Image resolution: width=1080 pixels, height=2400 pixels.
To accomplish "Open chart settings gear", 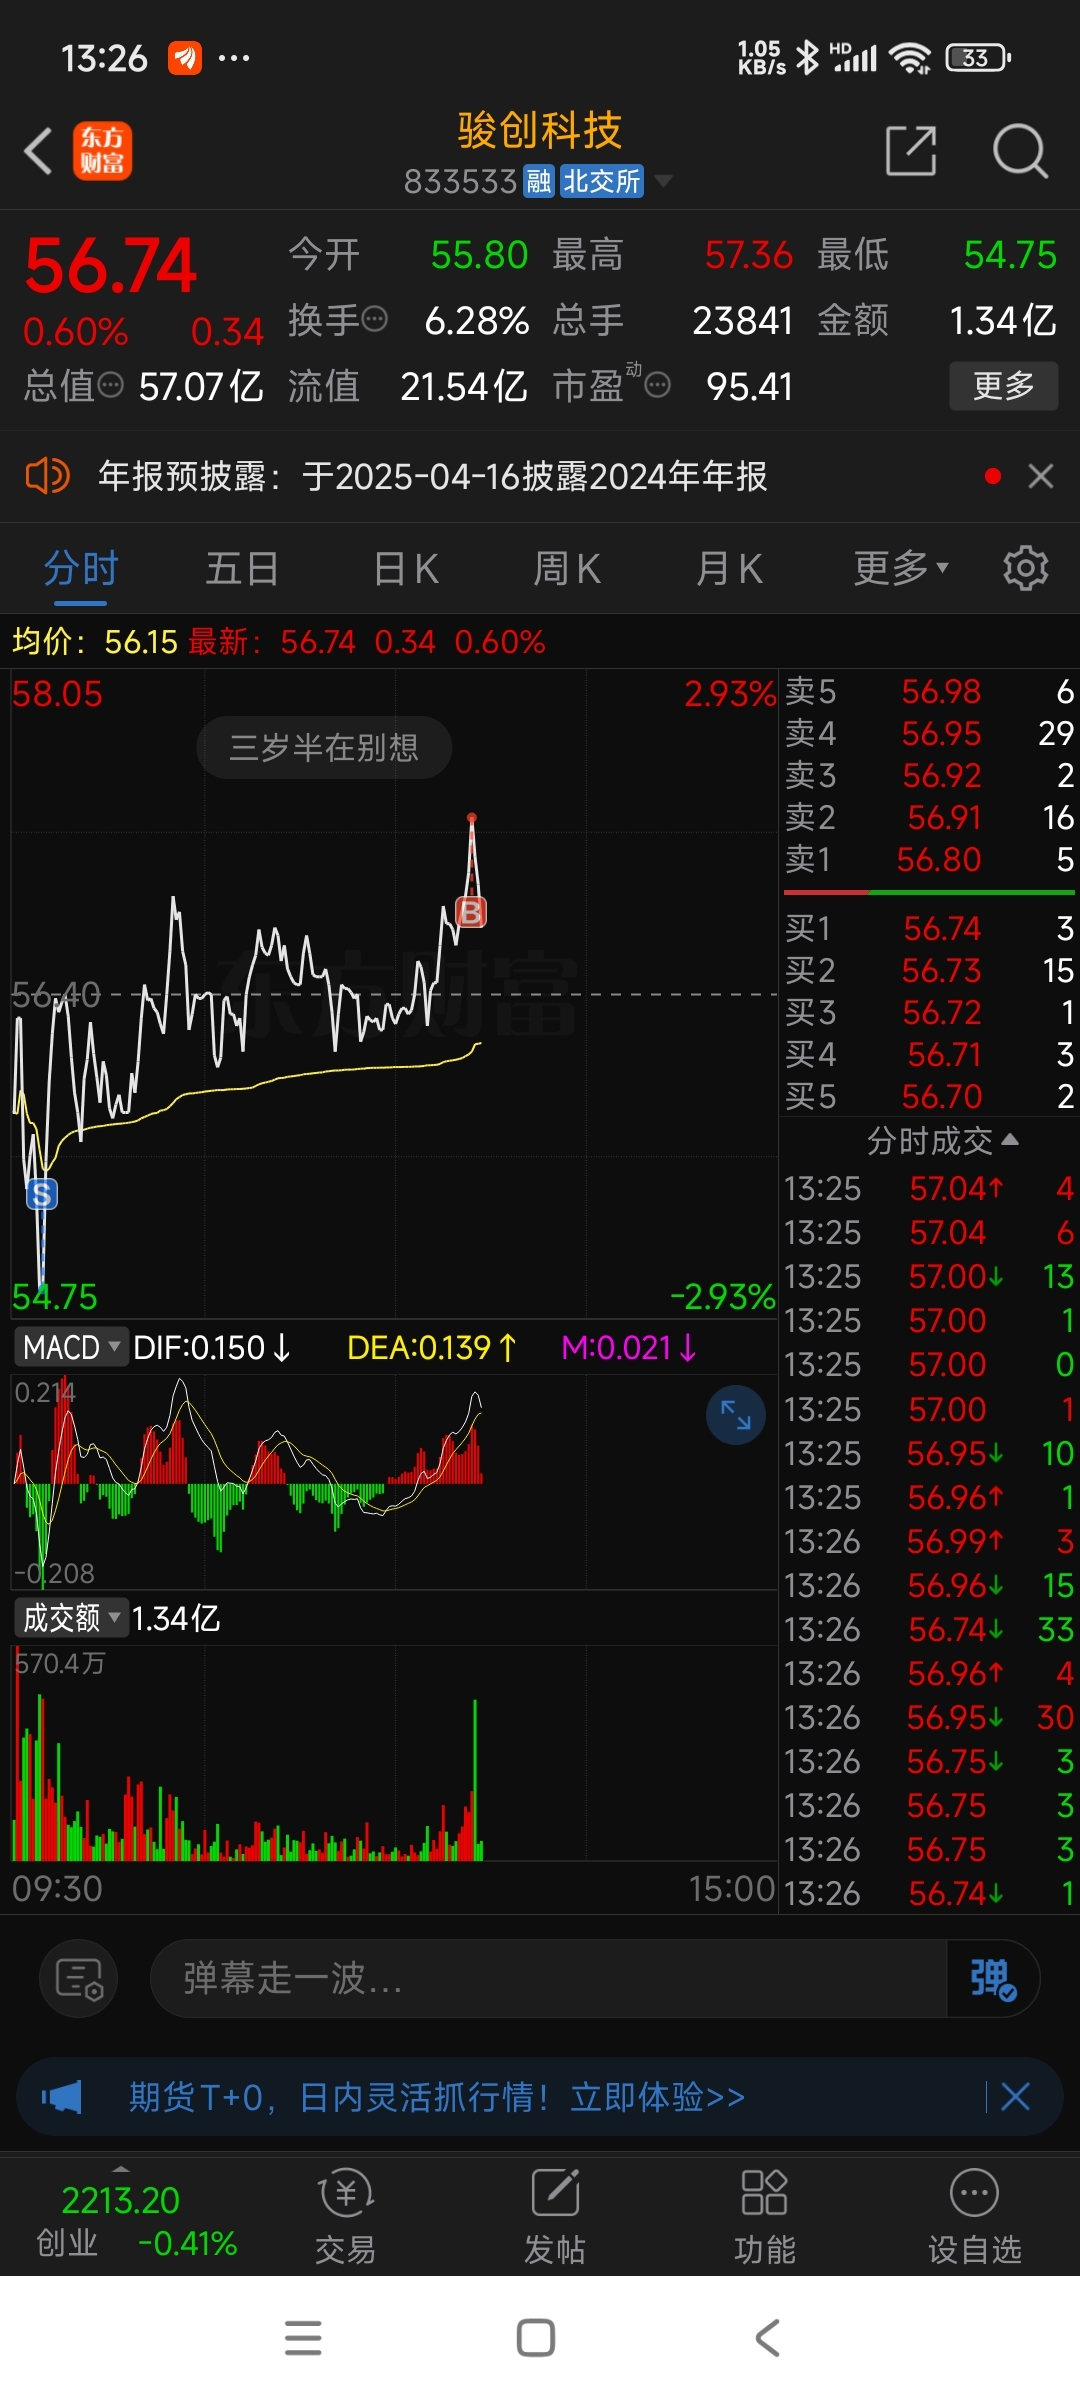I will (x=1025, y=568).
